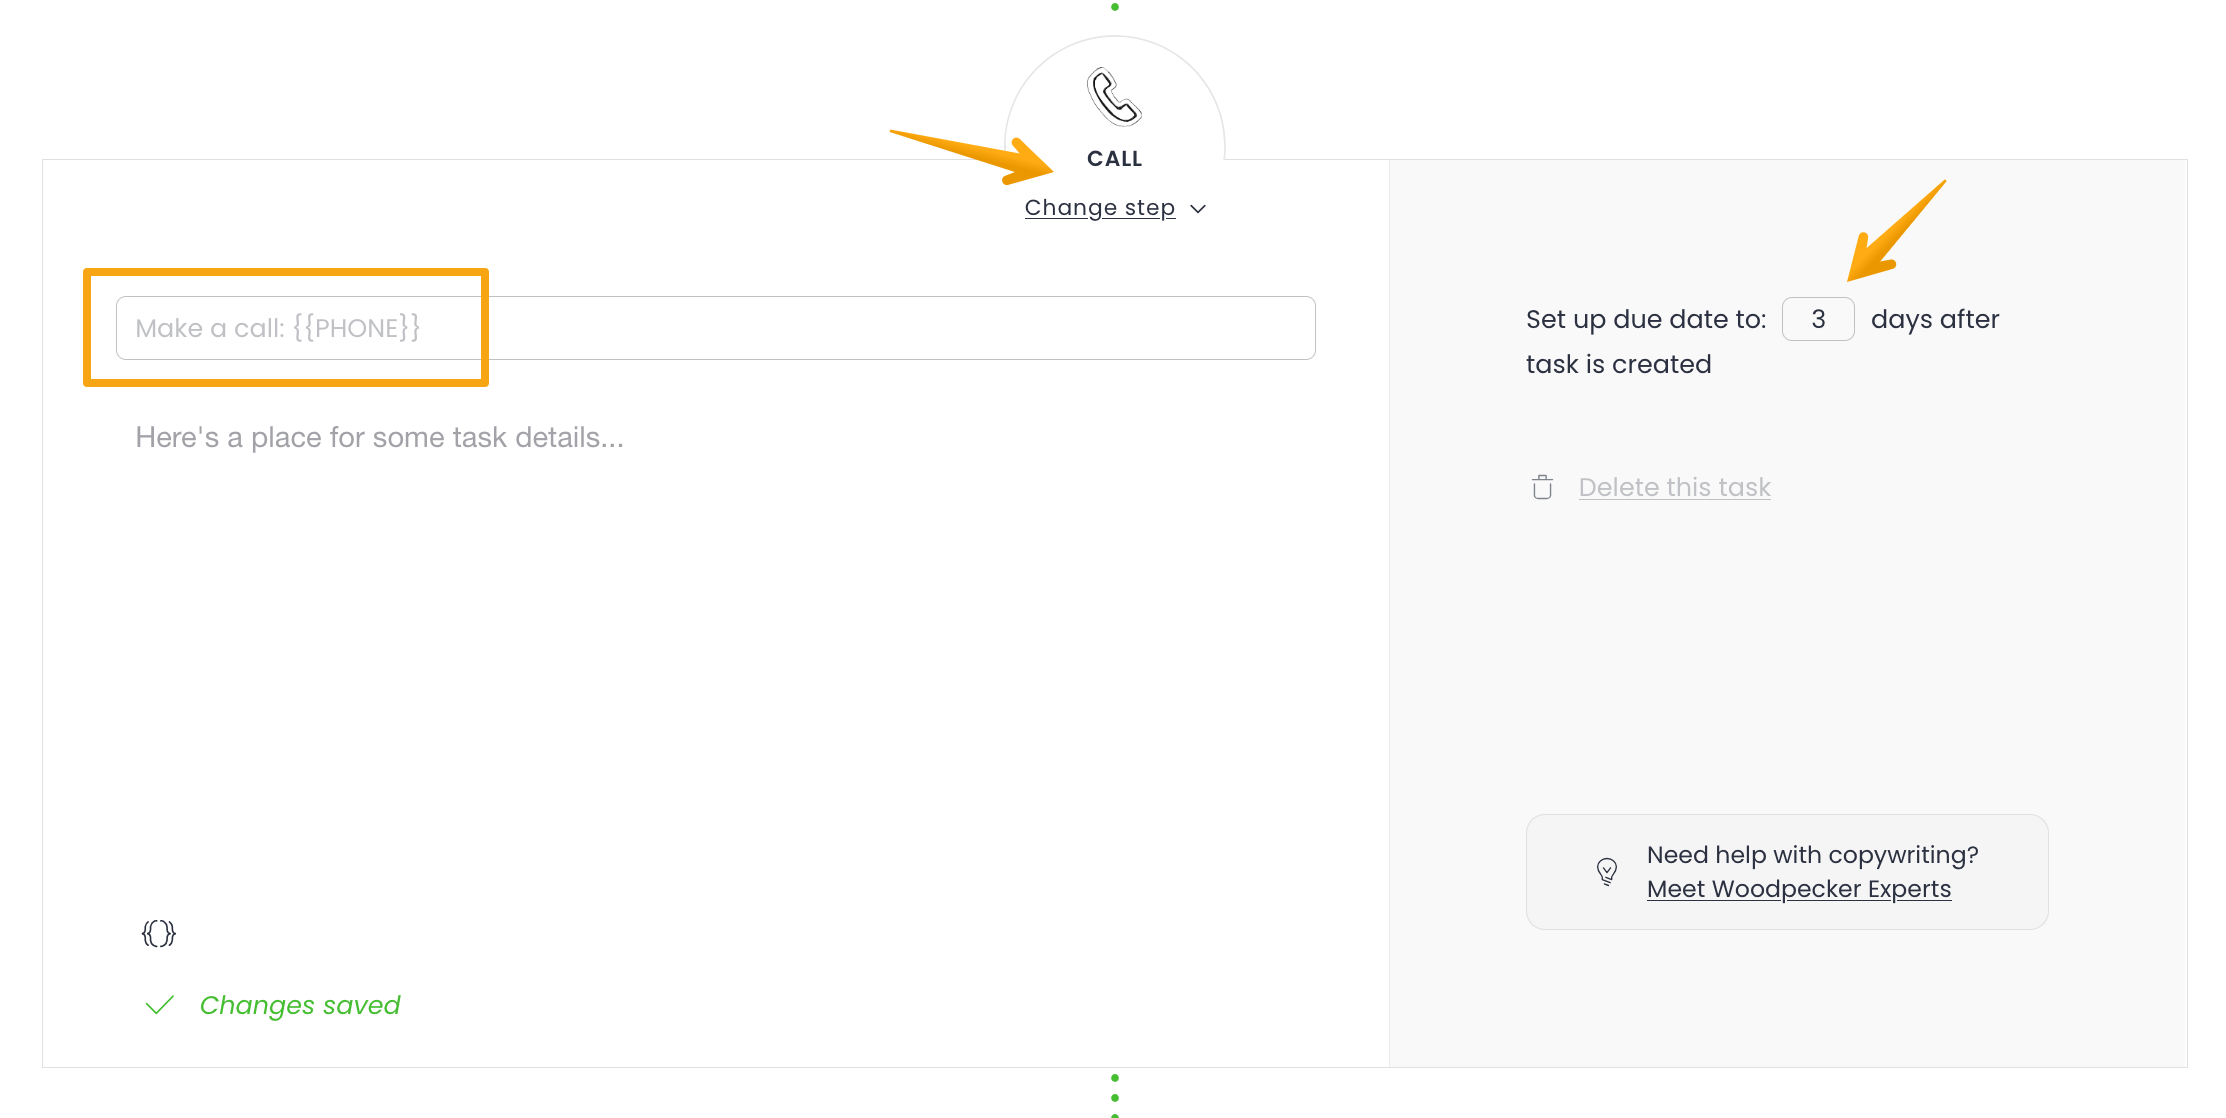2226x1118 pixels.
Task: Click the PHONE placeholder snippet in title
Action: point(356,328)
